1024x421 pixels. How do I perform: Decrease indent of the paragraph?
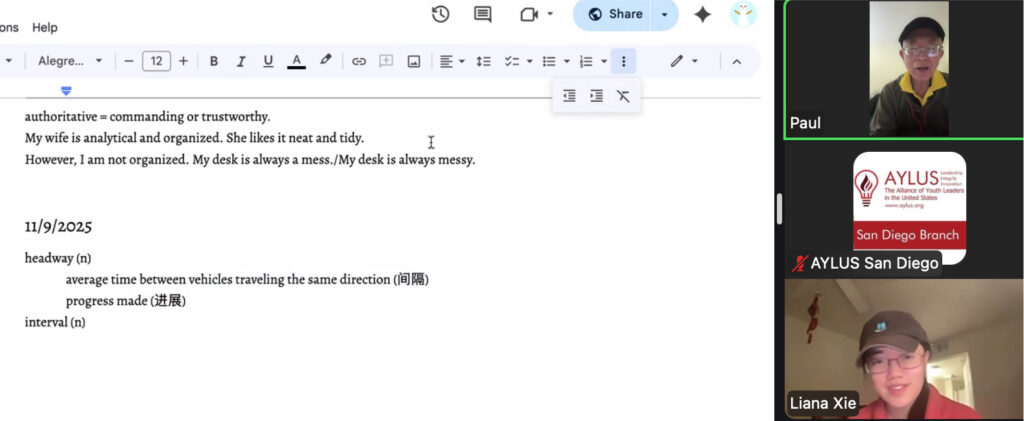coord(569,96)
